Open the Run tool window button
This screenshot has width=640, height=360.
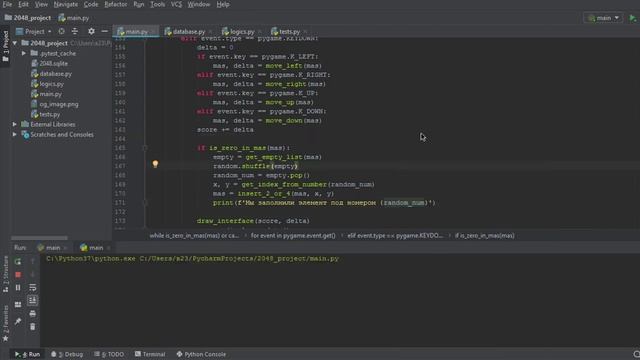point(27,354)
